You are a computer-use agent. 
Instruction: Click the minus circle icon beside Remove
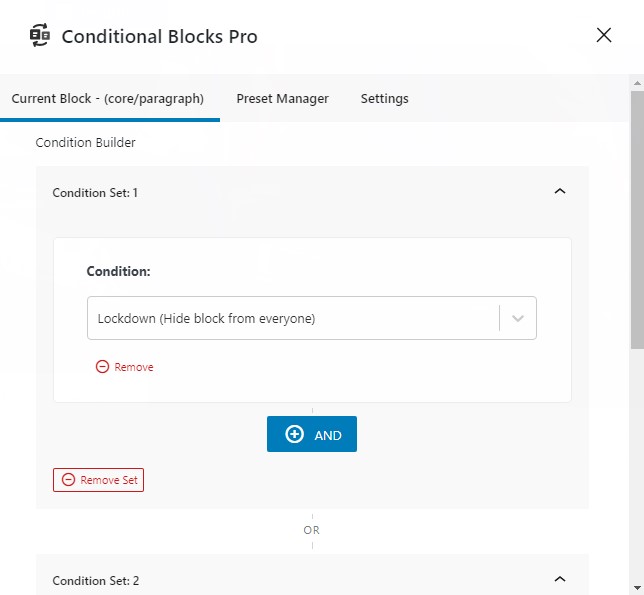102,367
